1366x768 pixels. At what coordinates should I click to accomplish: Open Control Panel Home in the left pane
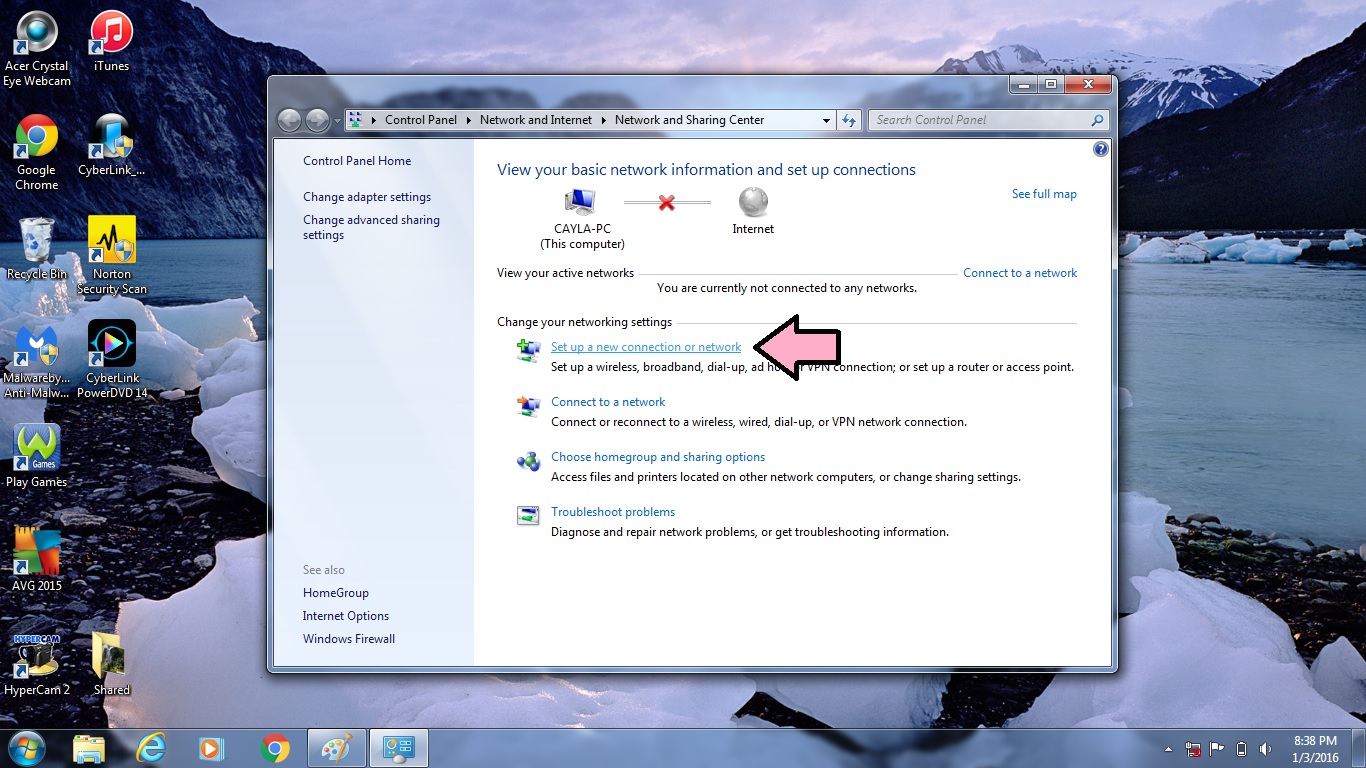click(x=357, y=161)
